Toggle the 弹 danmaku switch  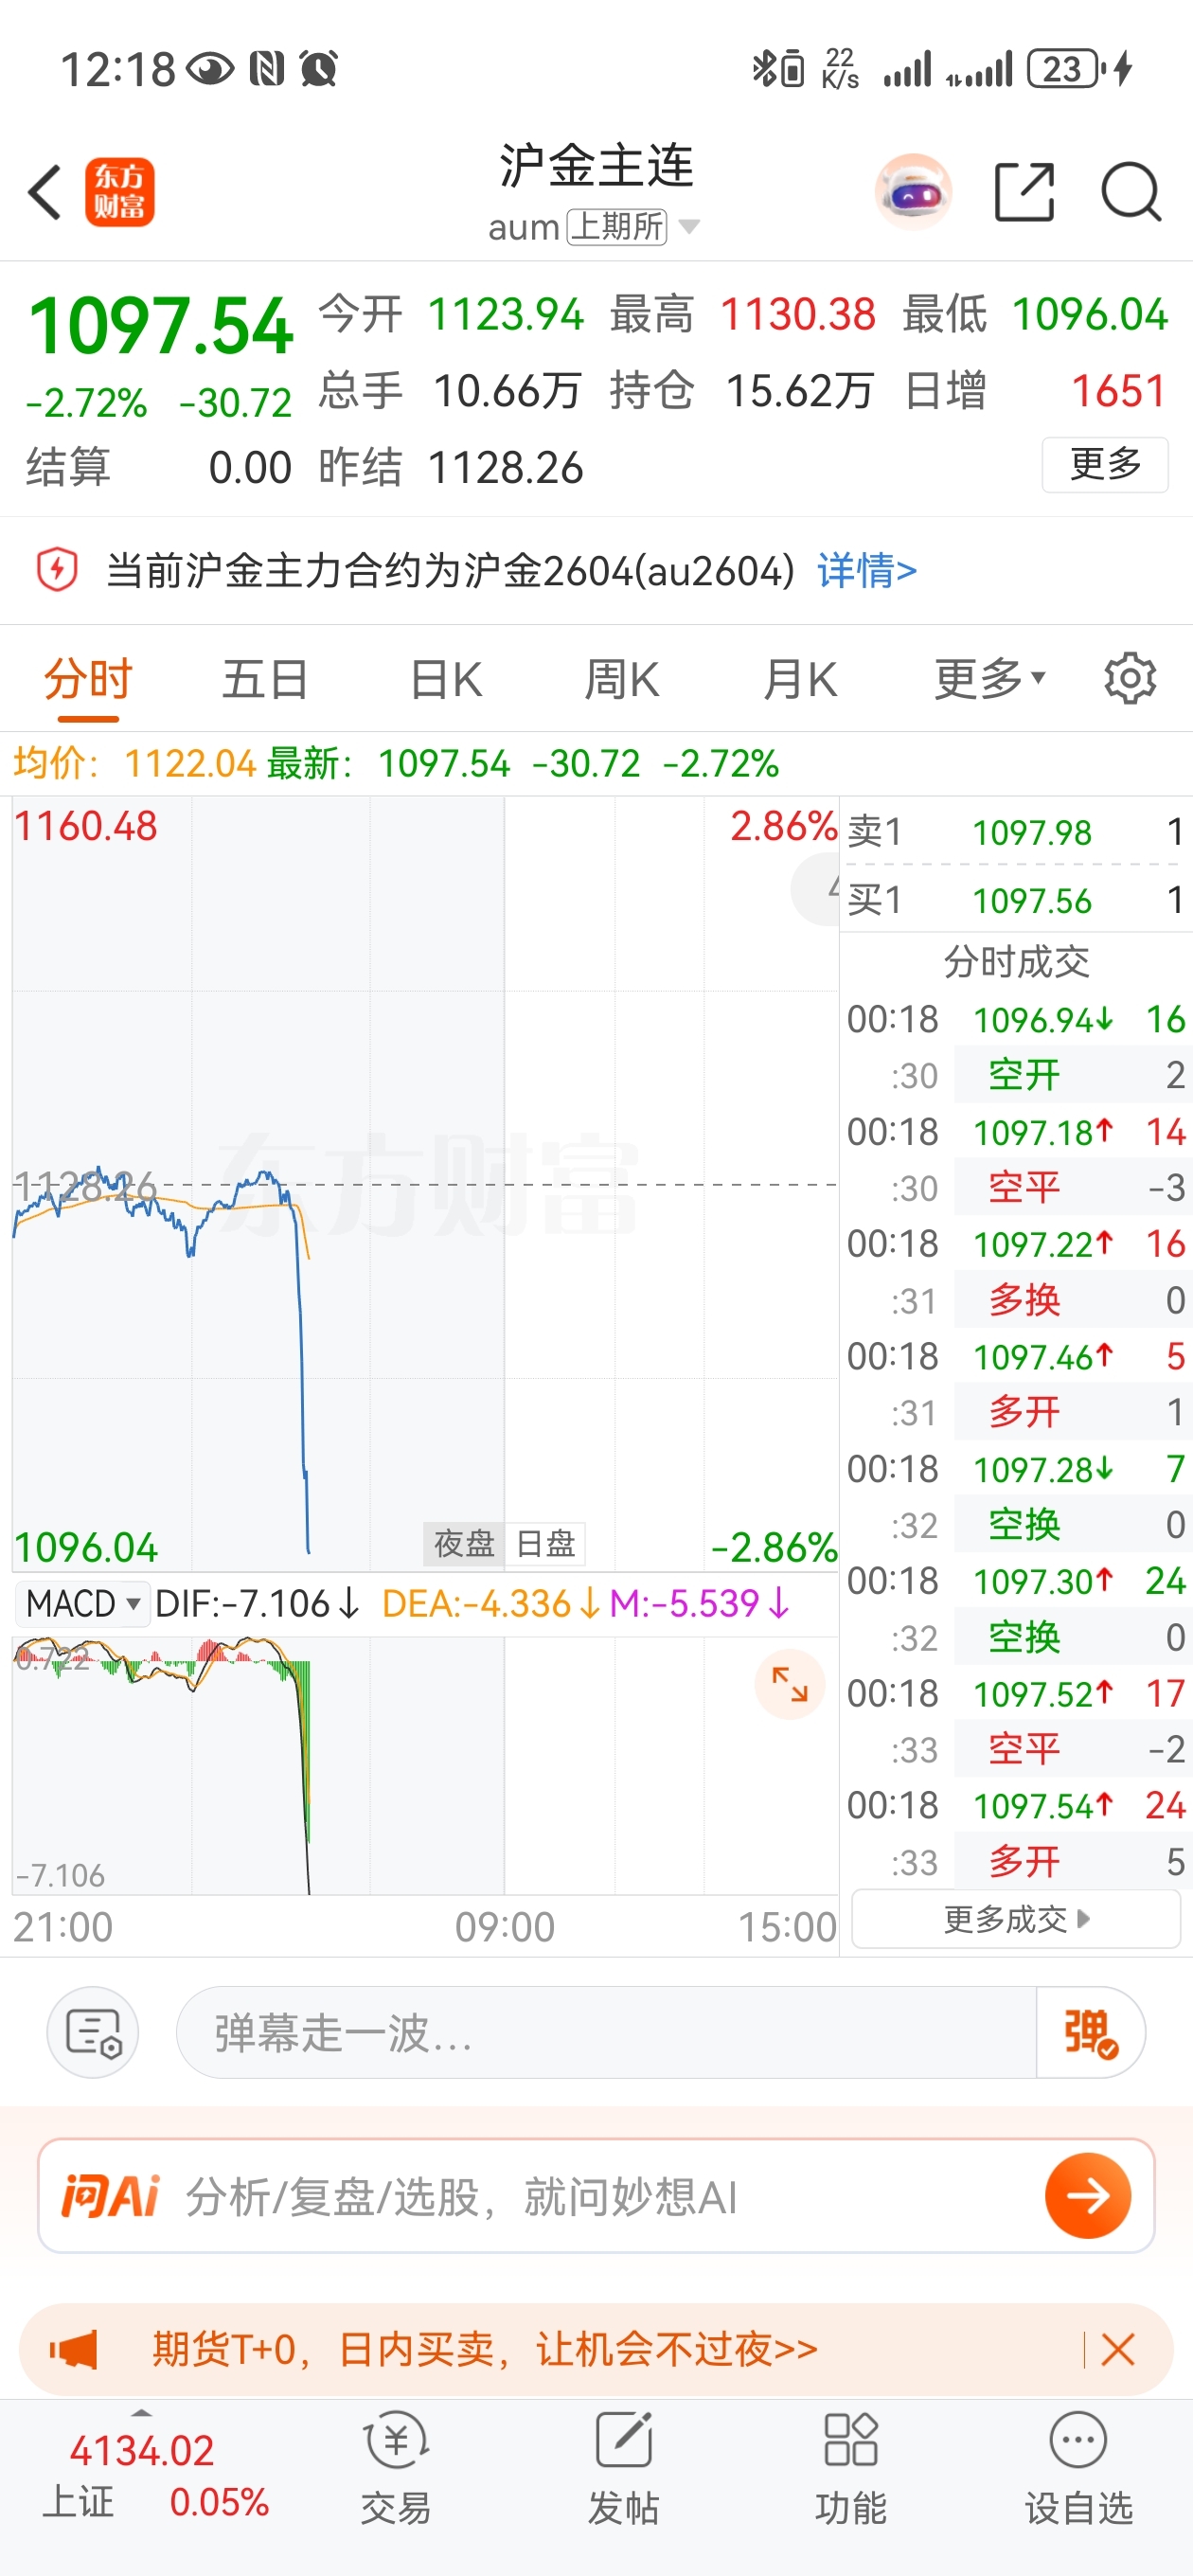coord(1090,2033)
